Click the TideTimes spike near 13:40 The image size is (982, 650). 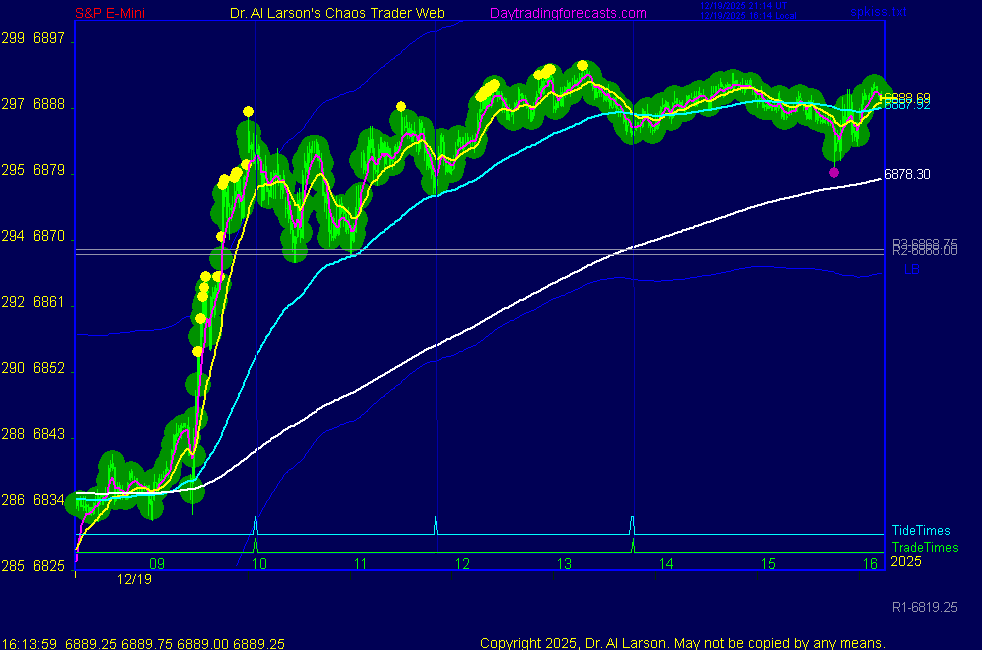point(632,524)
